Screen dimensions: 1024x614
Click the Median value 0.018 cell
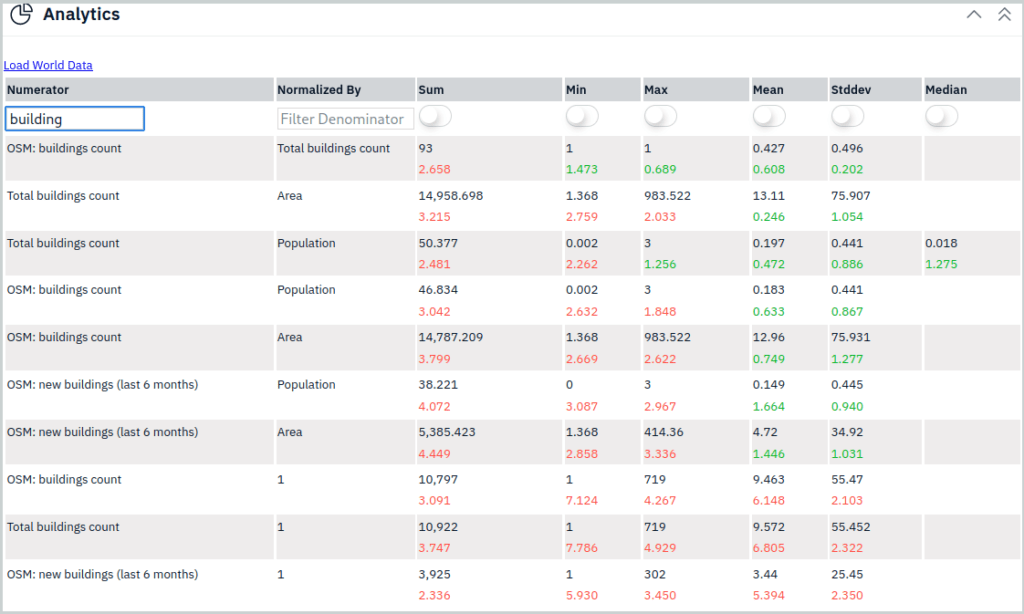(x=942, y=243)
